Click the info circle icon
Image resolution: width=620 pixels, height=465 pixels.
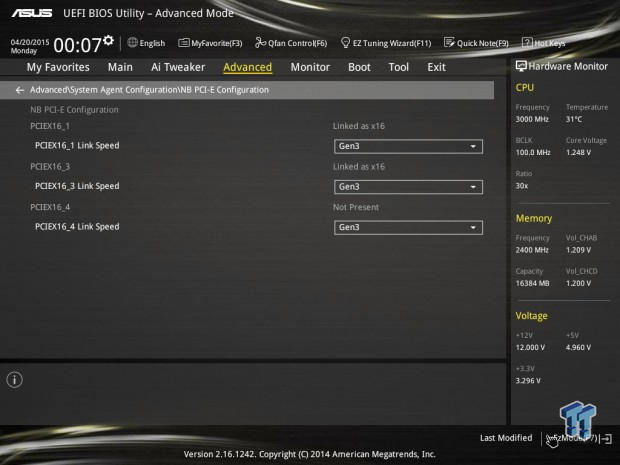[x=15, y=380]
